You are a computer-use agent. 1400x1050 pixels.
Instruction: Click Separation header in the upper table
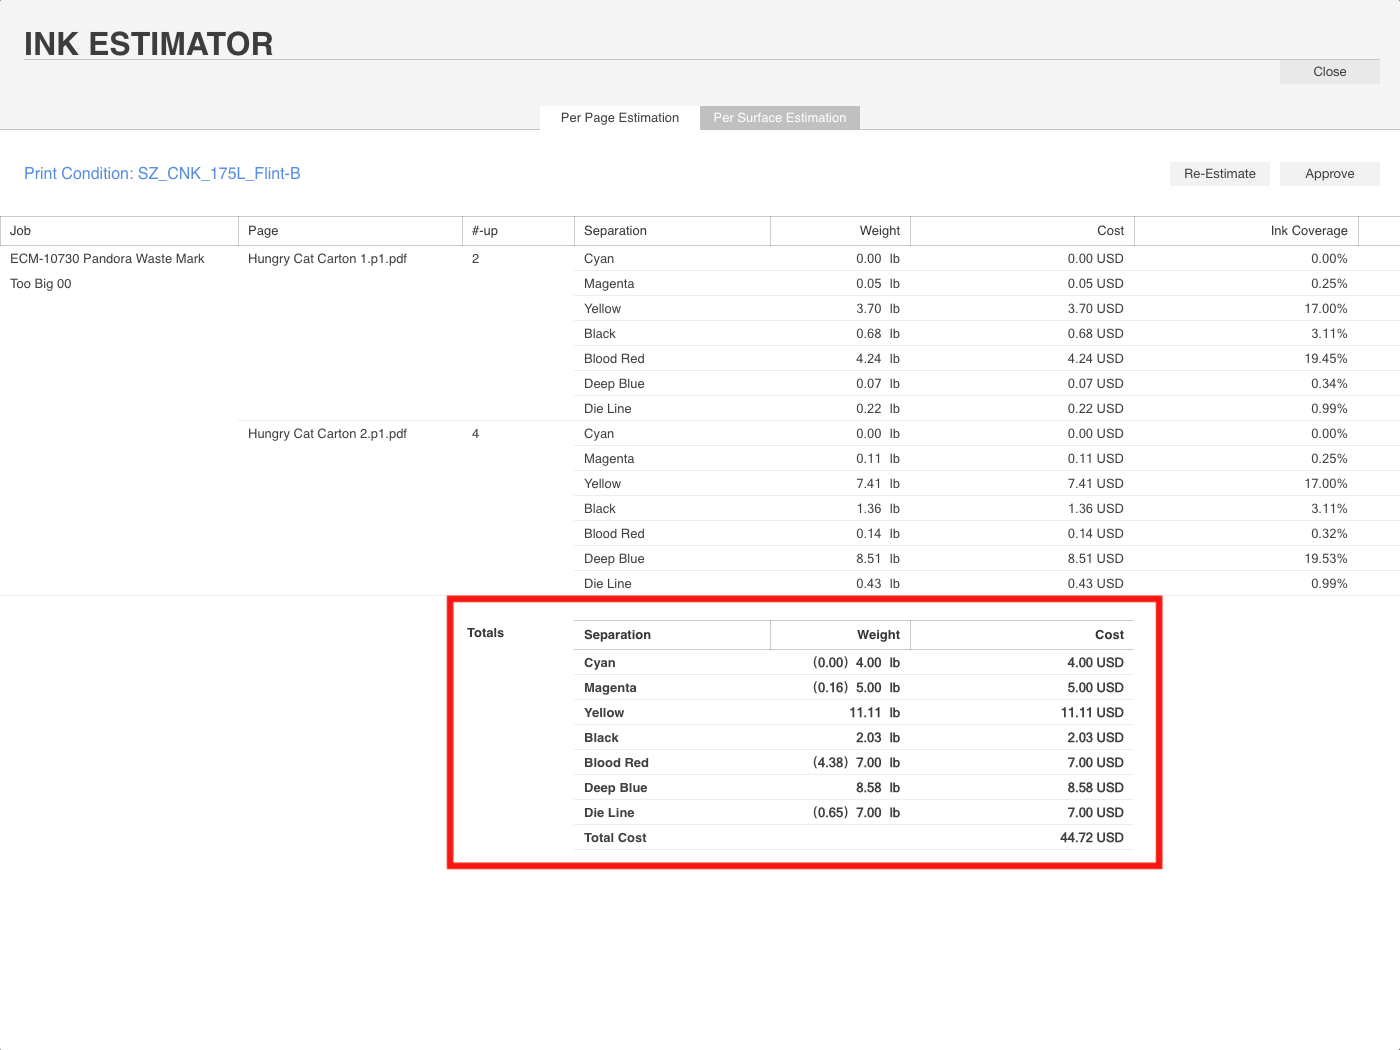point(615,231)
